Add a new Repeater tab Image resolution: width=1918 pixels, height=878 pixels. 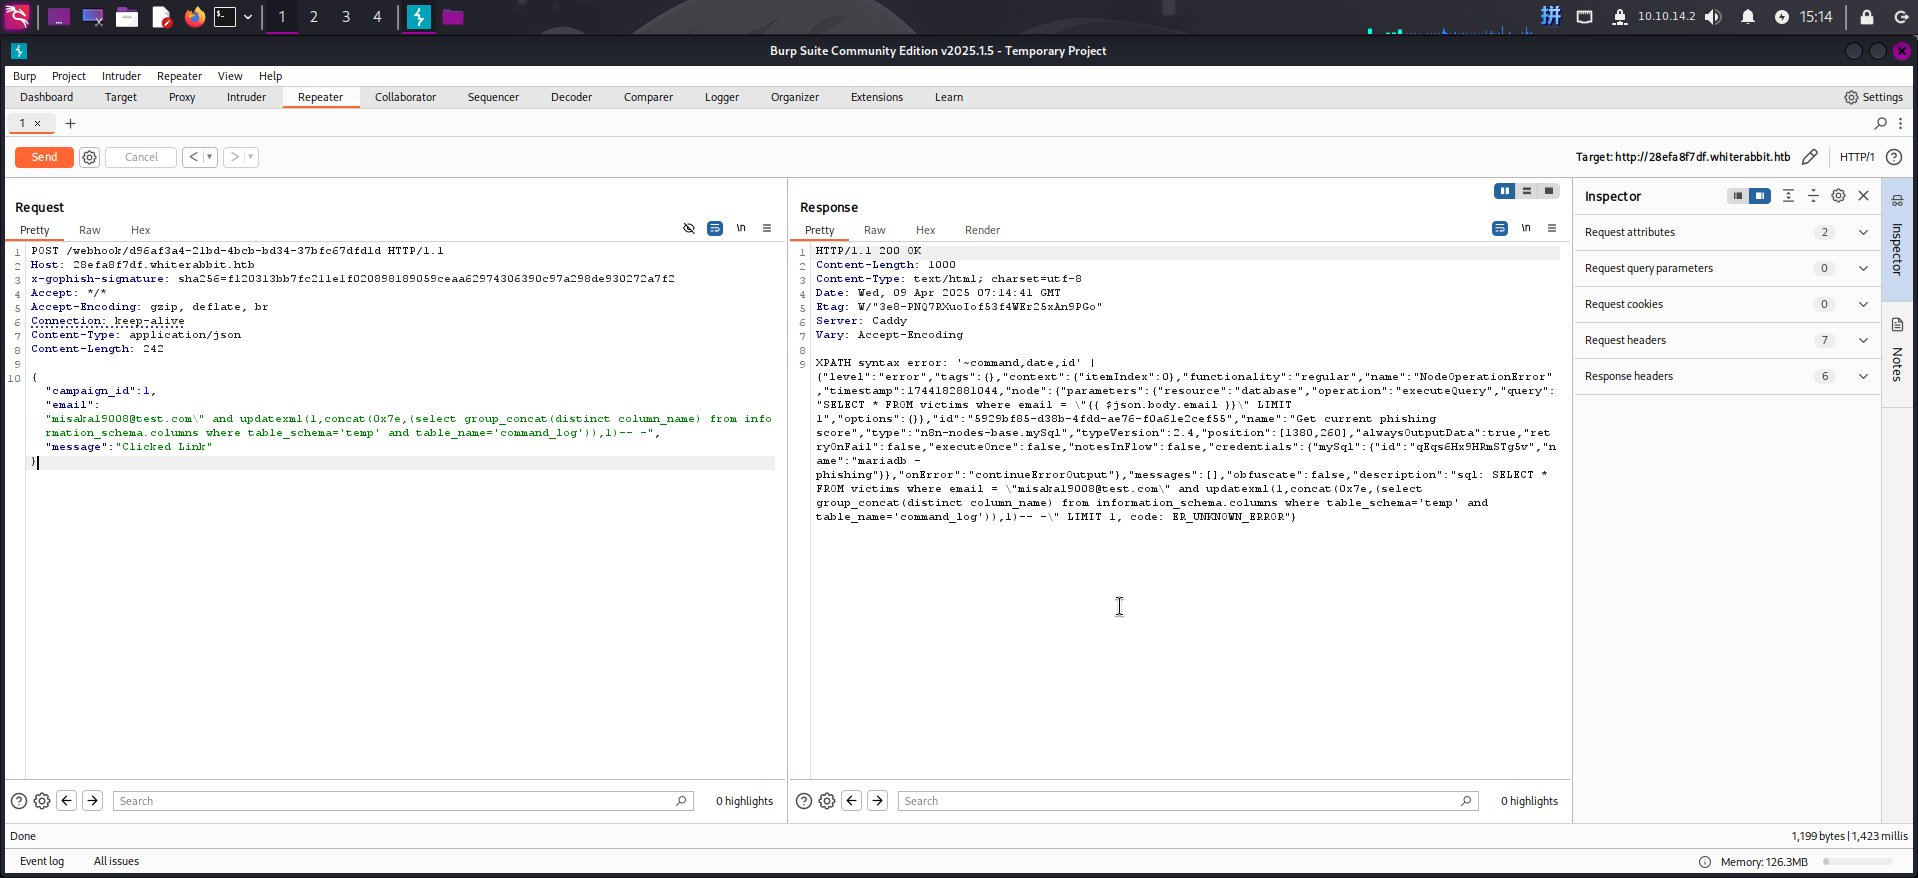(x=70, y=123)
